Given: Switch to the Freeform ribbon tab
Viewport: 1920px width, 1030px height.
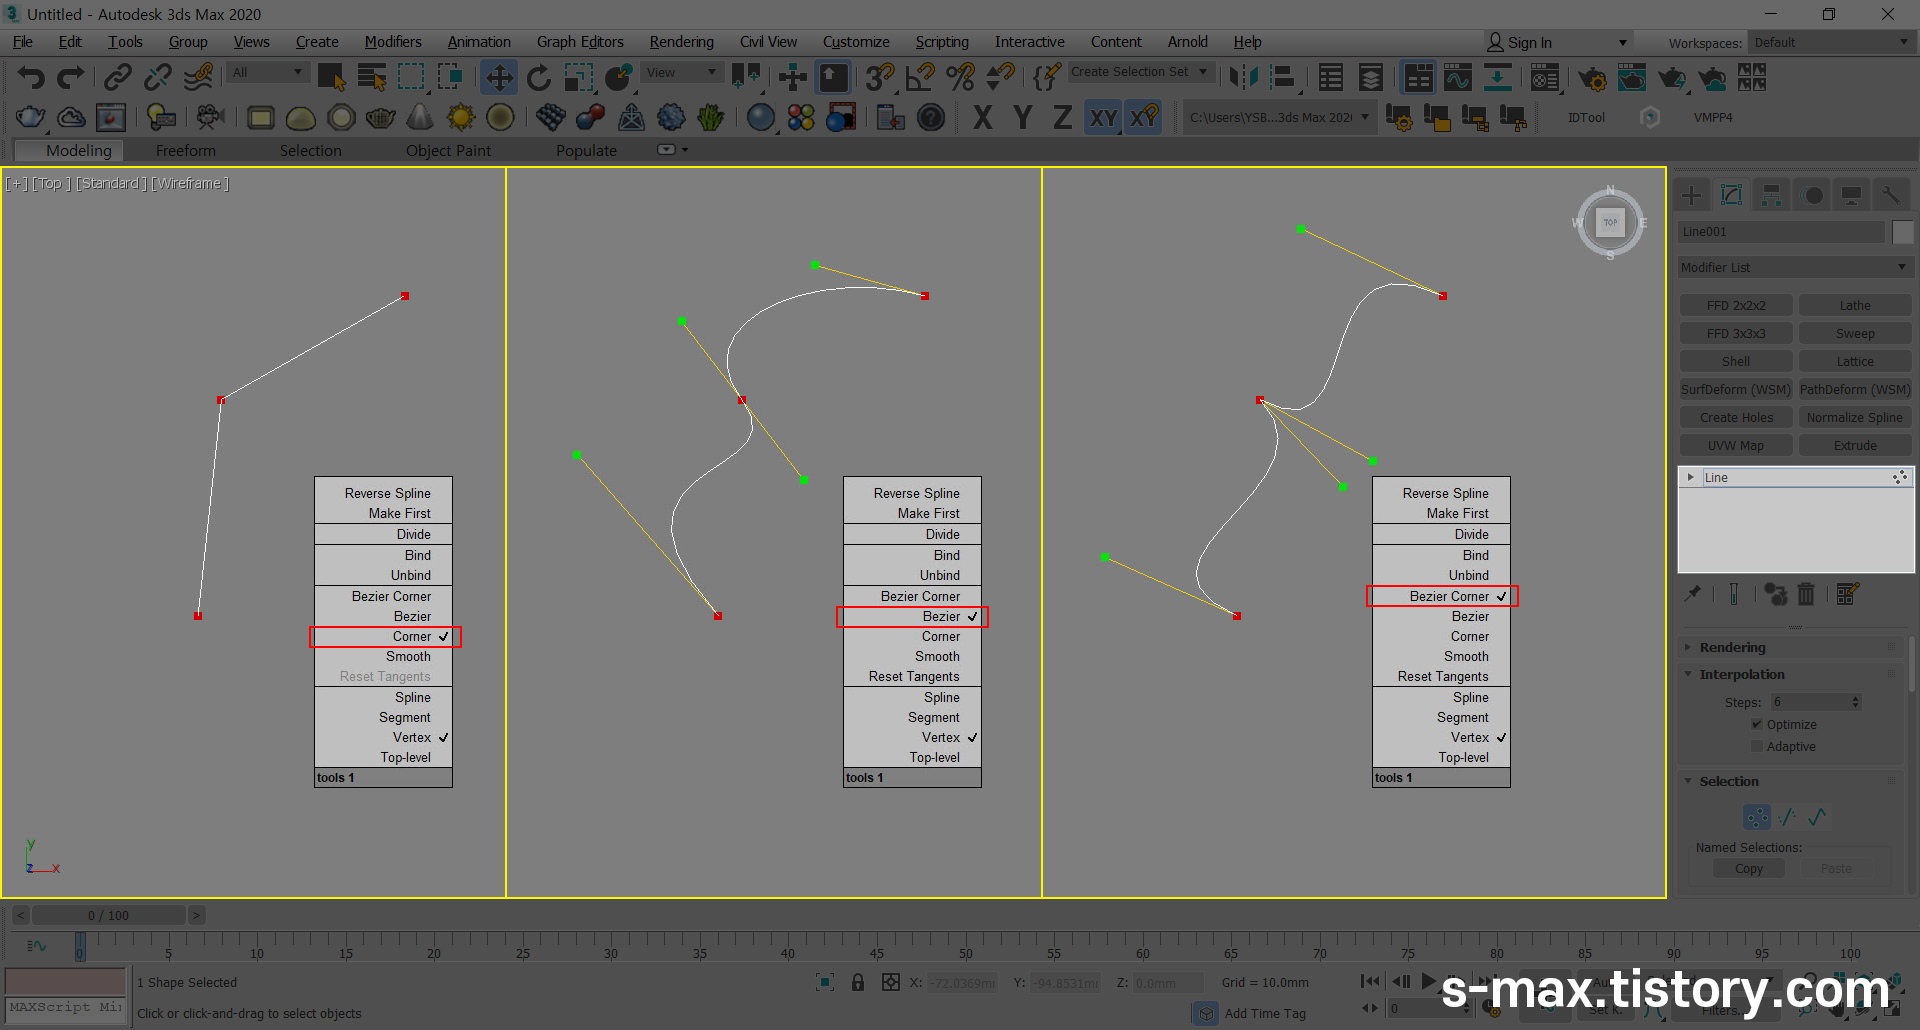Looking at the screenshot, I should [186, 151].
